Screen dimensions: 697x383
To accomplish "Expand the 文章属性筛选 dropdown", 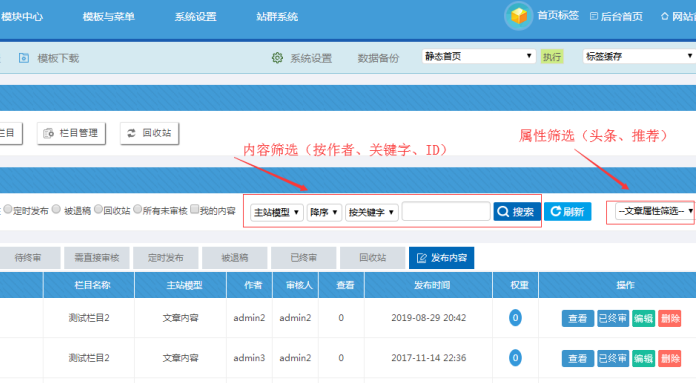I will 655,211.
